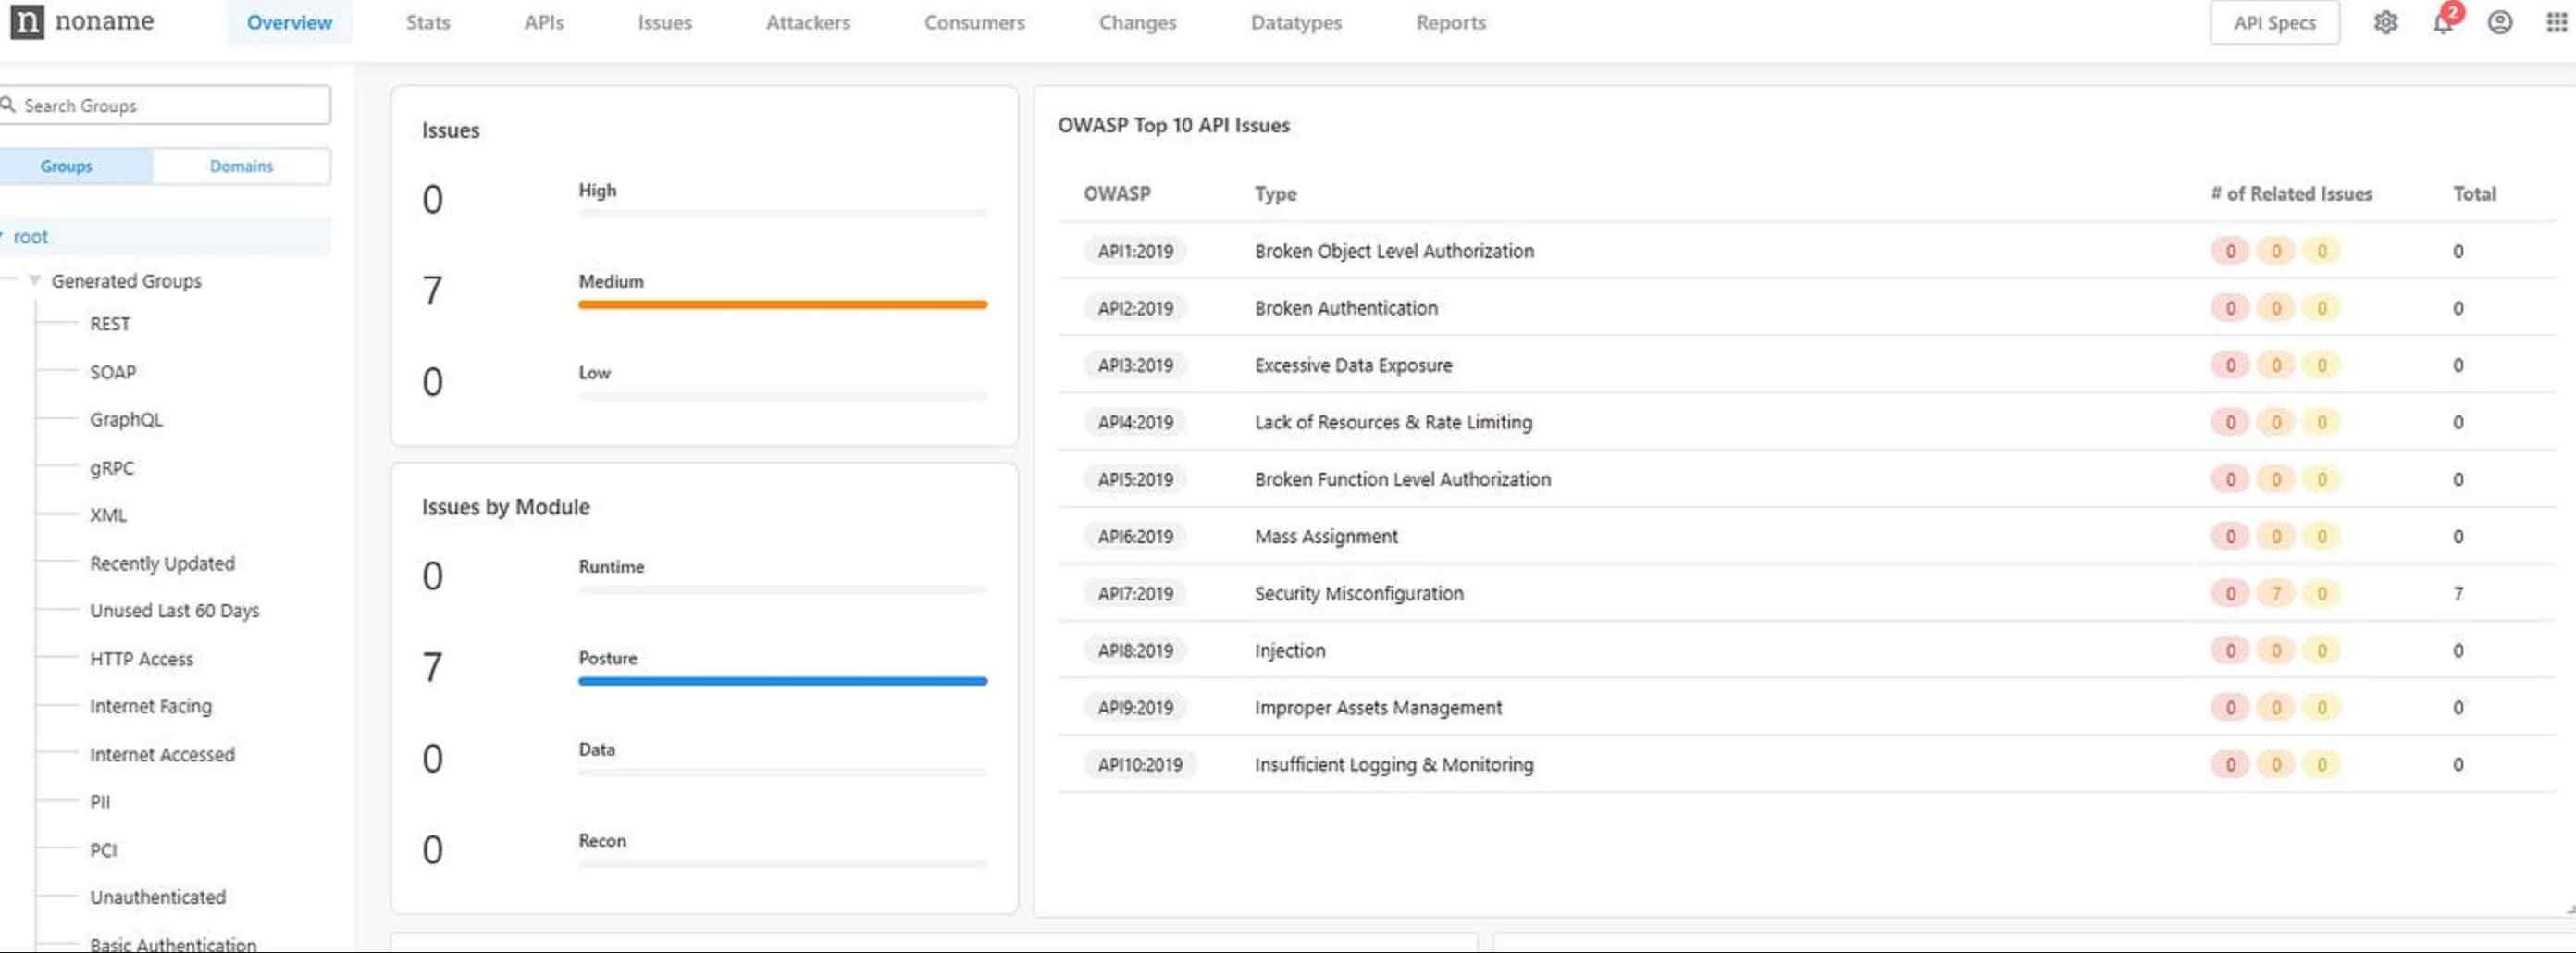Expand the Recently Updated group
Screen dimensions: 2576x953
[x=162, y=563]
